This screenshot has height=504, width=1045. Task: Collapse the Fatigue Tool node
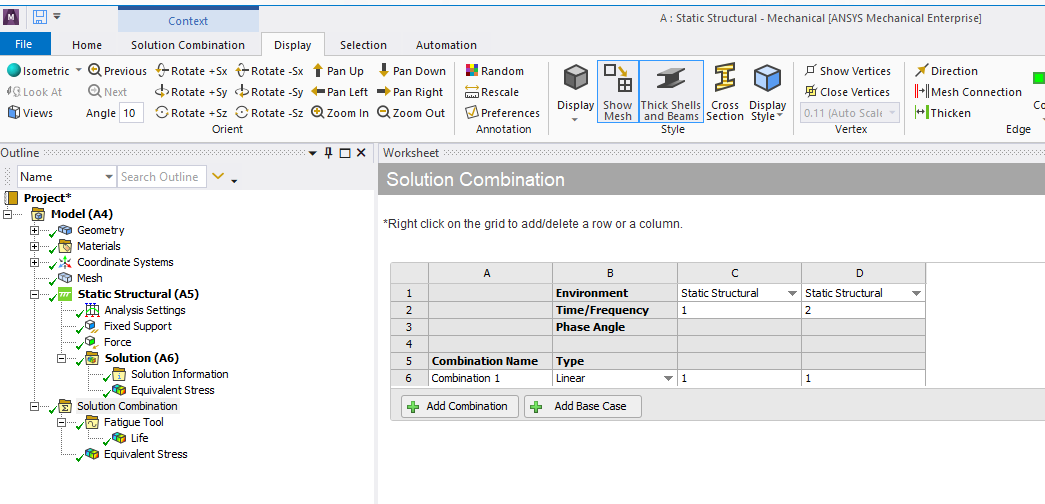(61, 422)
